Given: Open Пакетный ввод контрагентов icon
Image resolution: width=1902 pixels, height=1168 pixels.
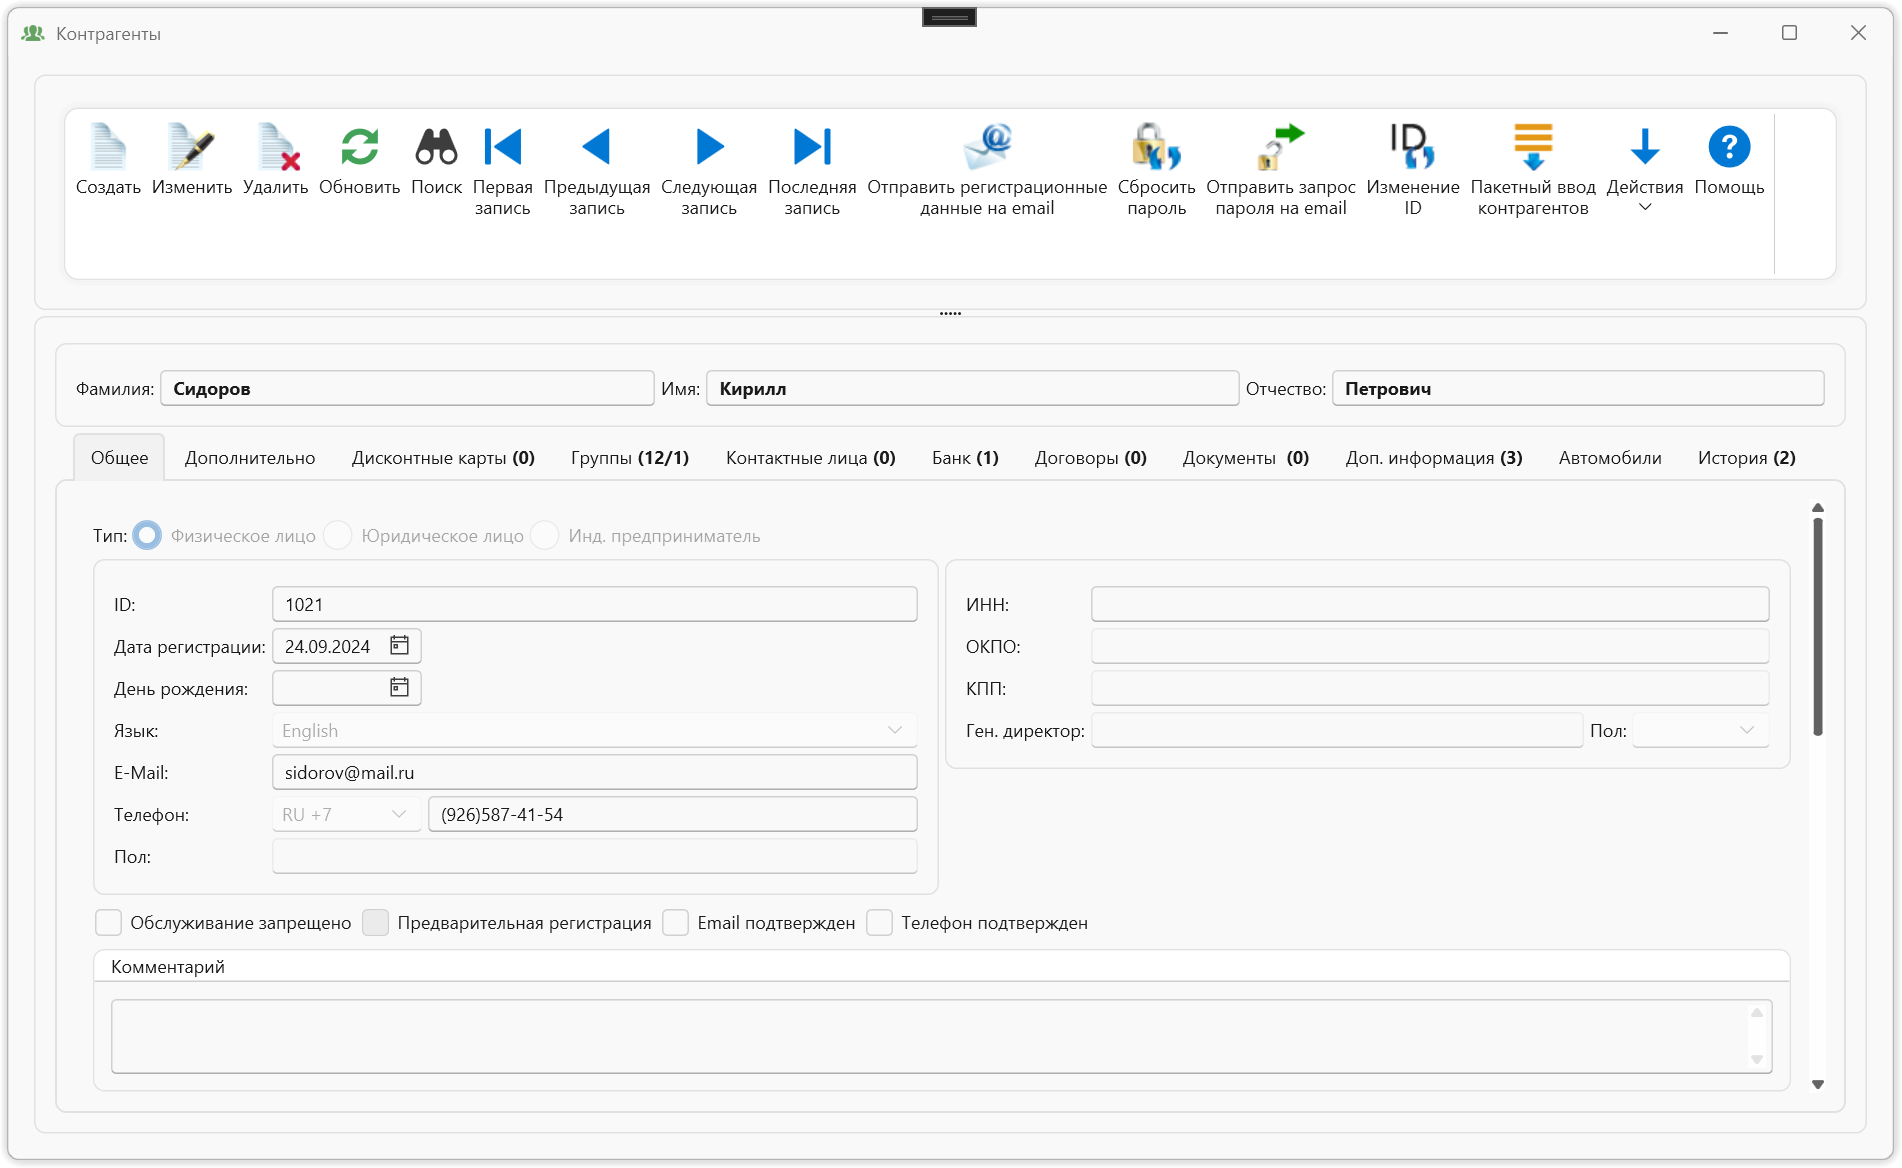Looking at the screenshot, I should coord(1532,147).
